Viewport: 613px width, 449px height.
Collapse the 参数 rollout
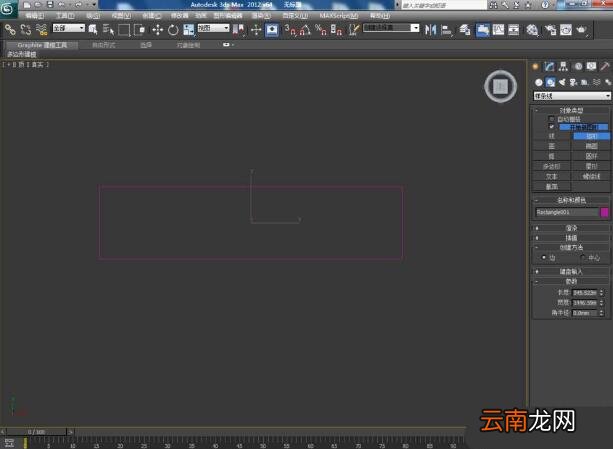[571, 281]
